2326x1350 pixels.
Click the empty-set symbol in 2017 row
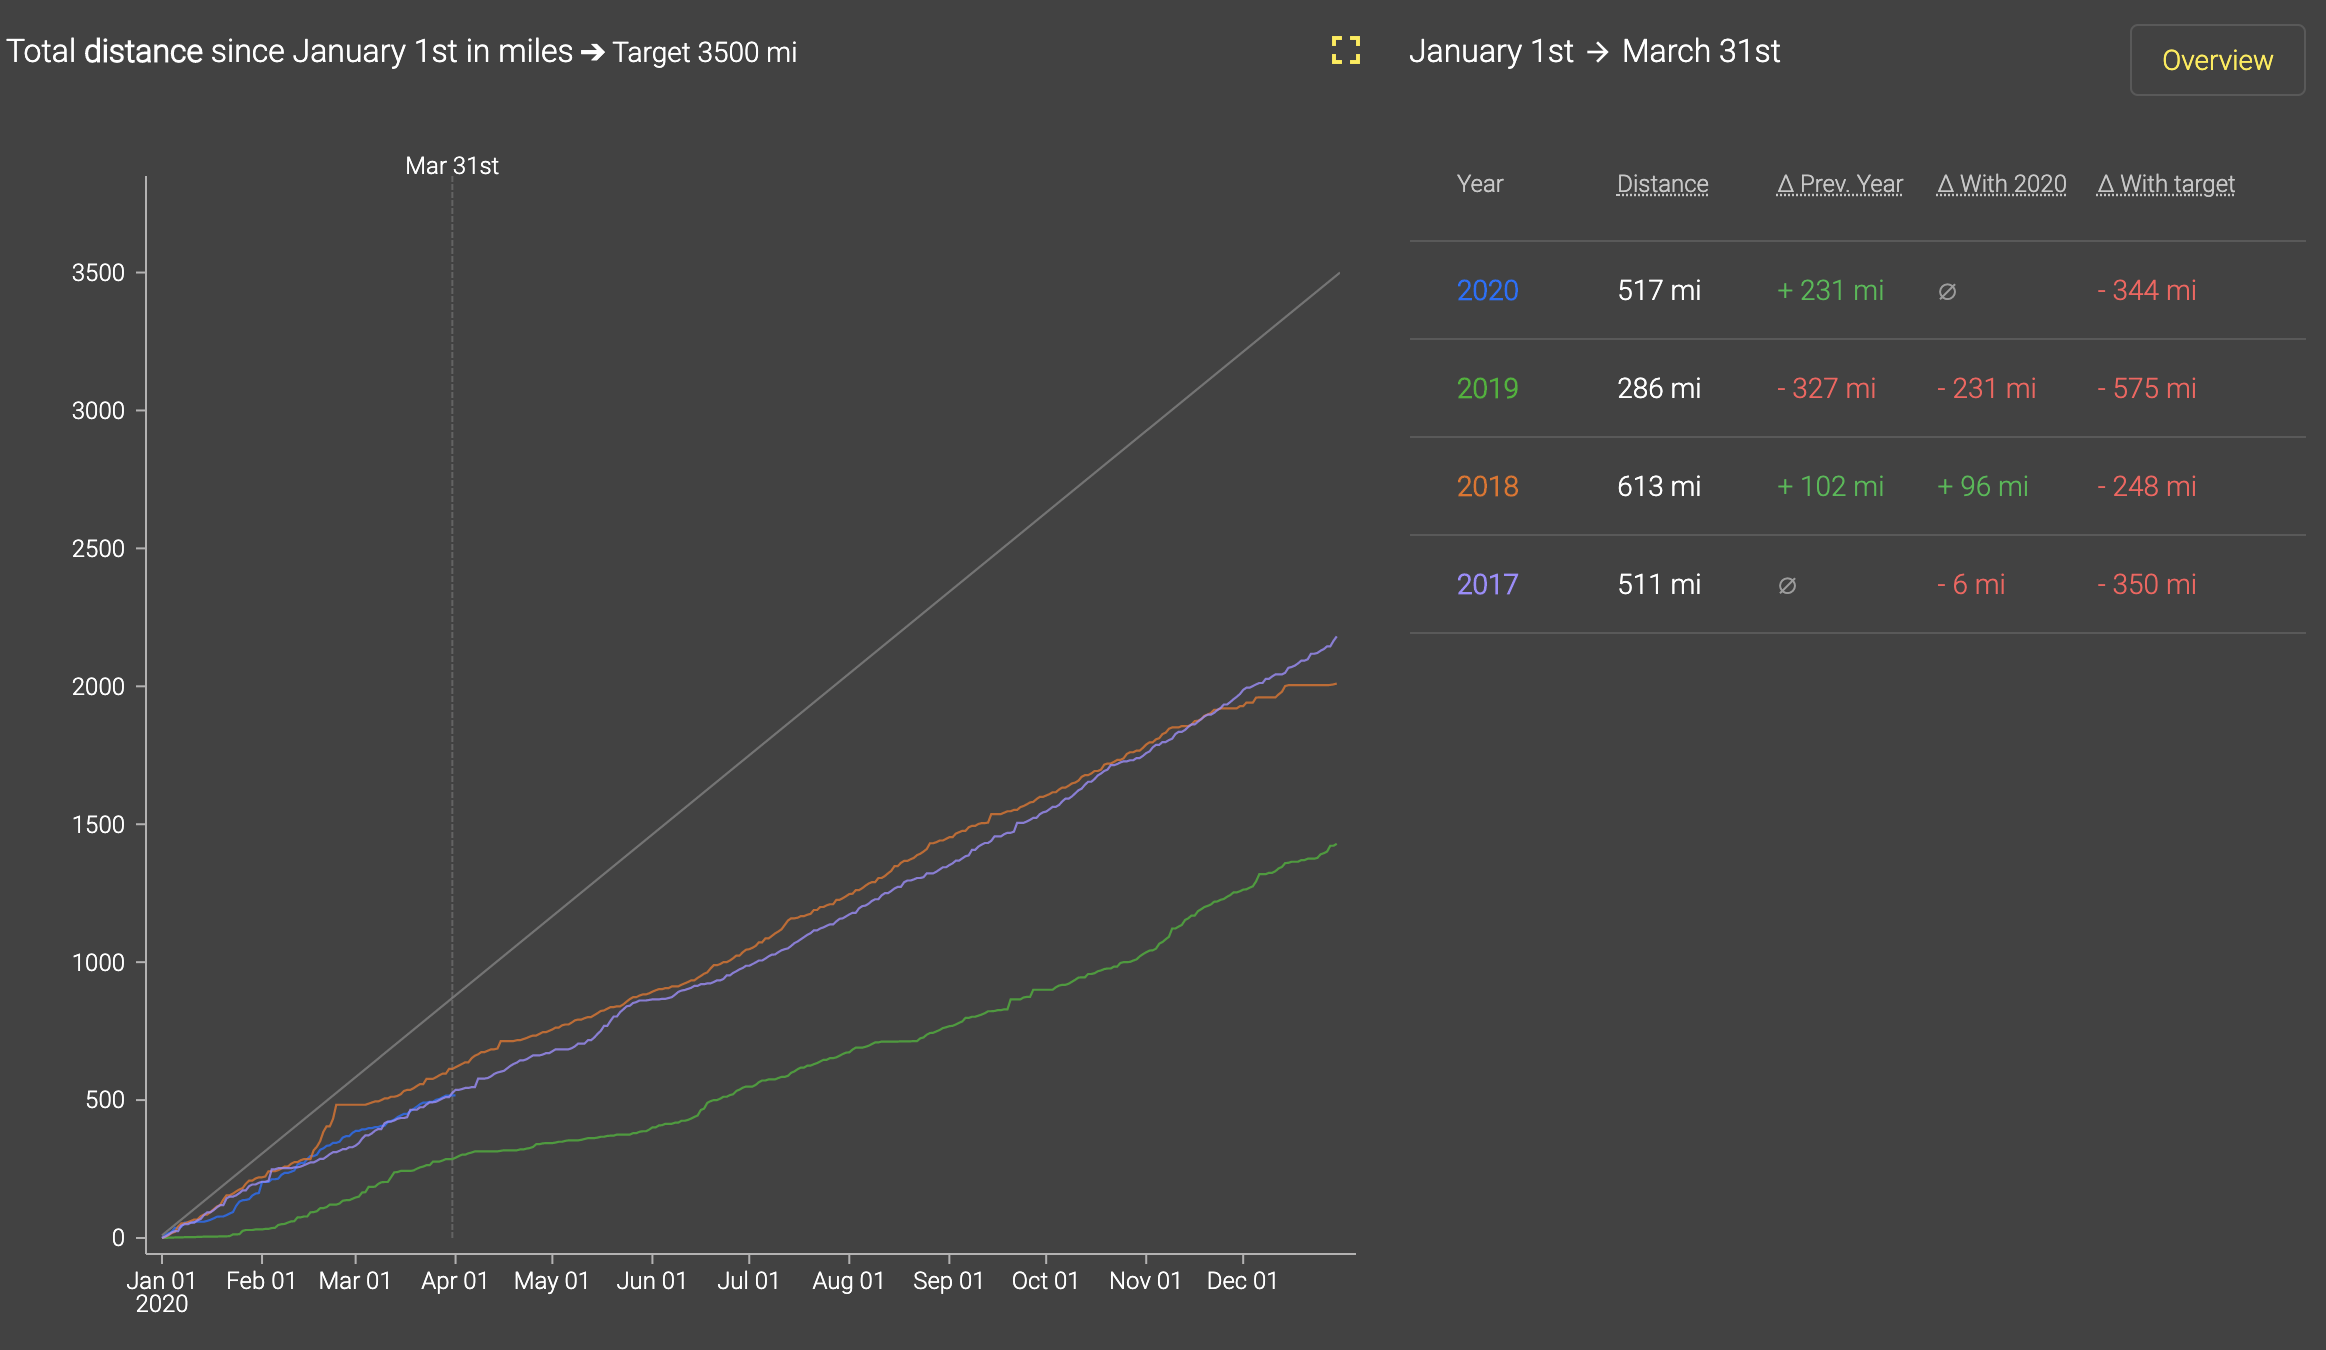pyautogui.click(x=1787, y=586)
